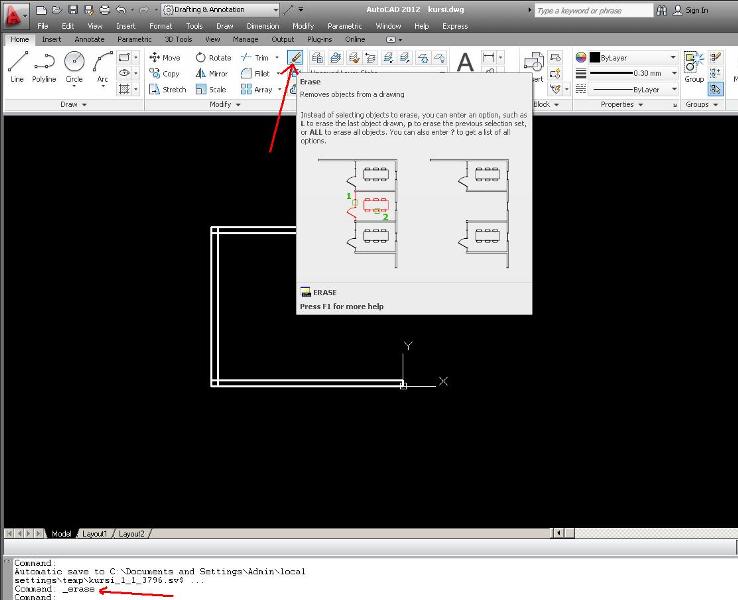Select the Polyline tool

click(x=44, y=66)
